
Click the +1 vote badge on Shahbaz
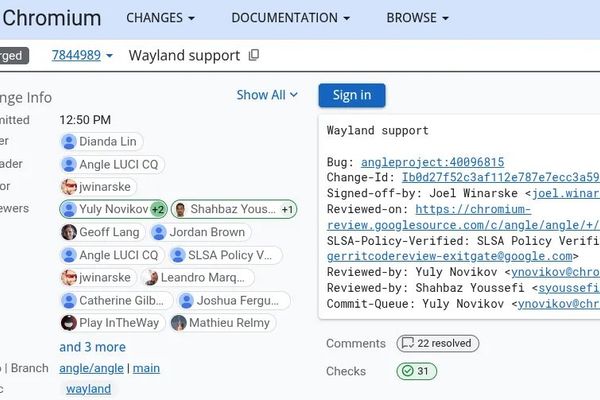tap(287, 209)
